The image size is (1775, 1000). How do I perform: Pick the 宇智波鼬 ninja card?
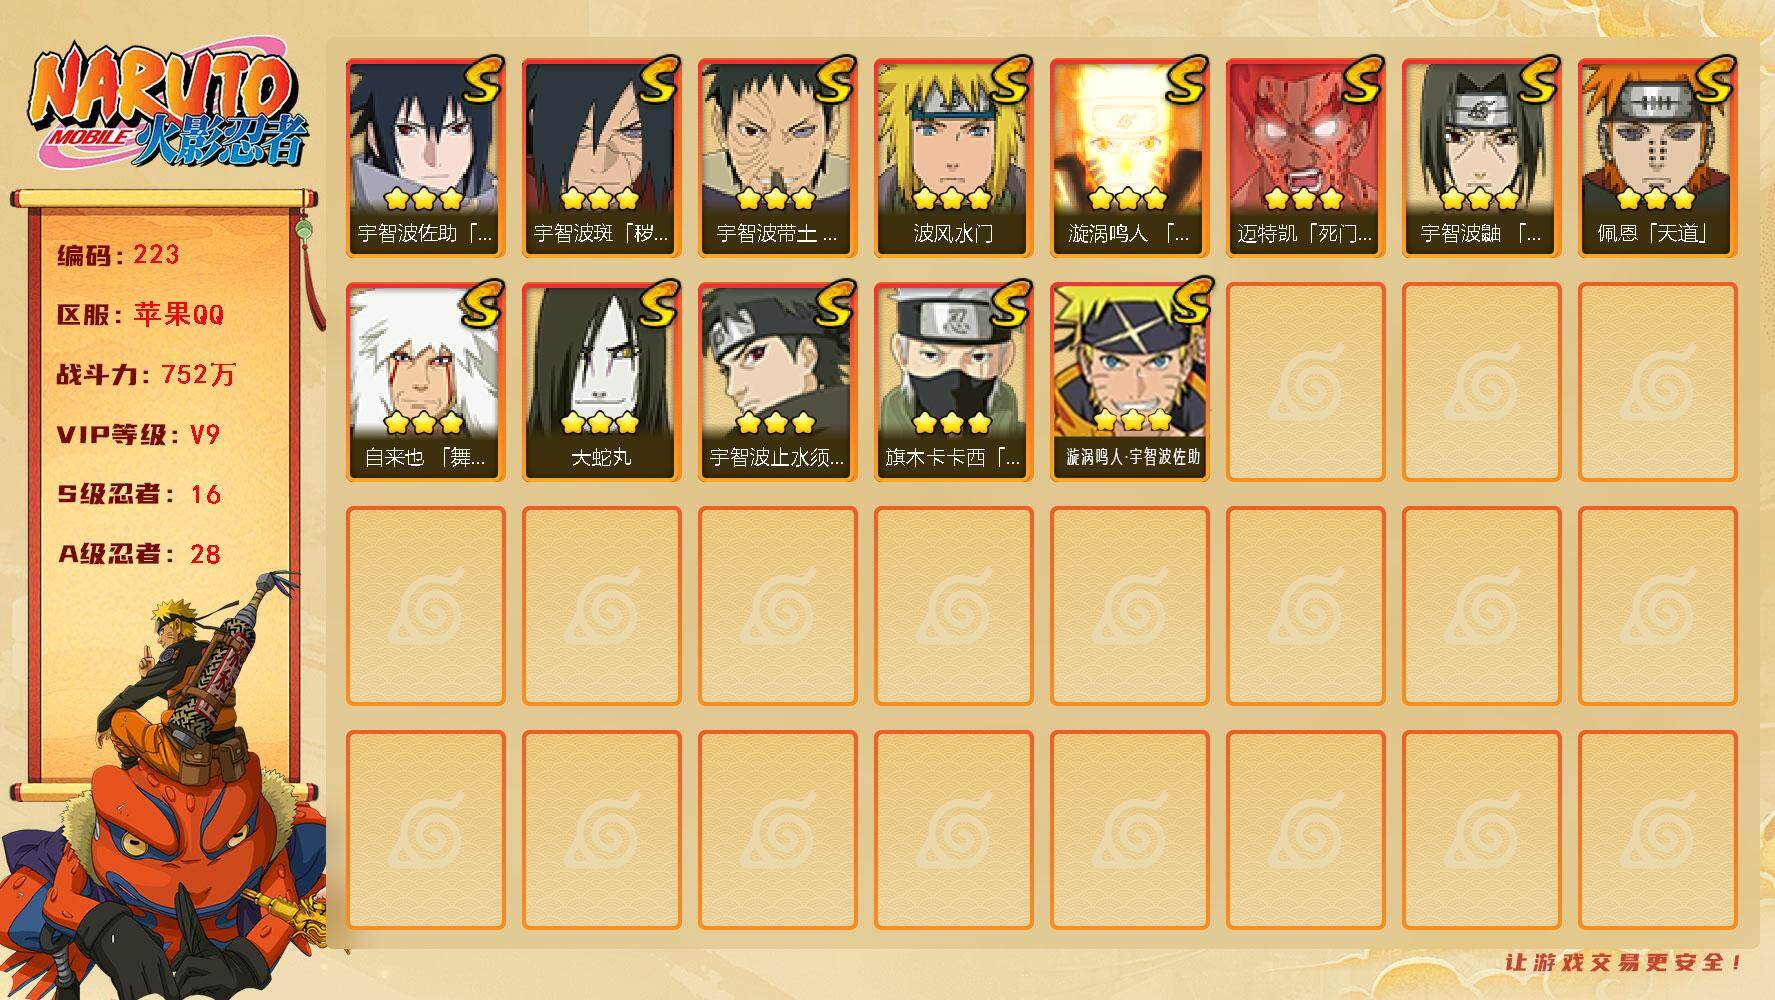click(x=1481, y=158)
